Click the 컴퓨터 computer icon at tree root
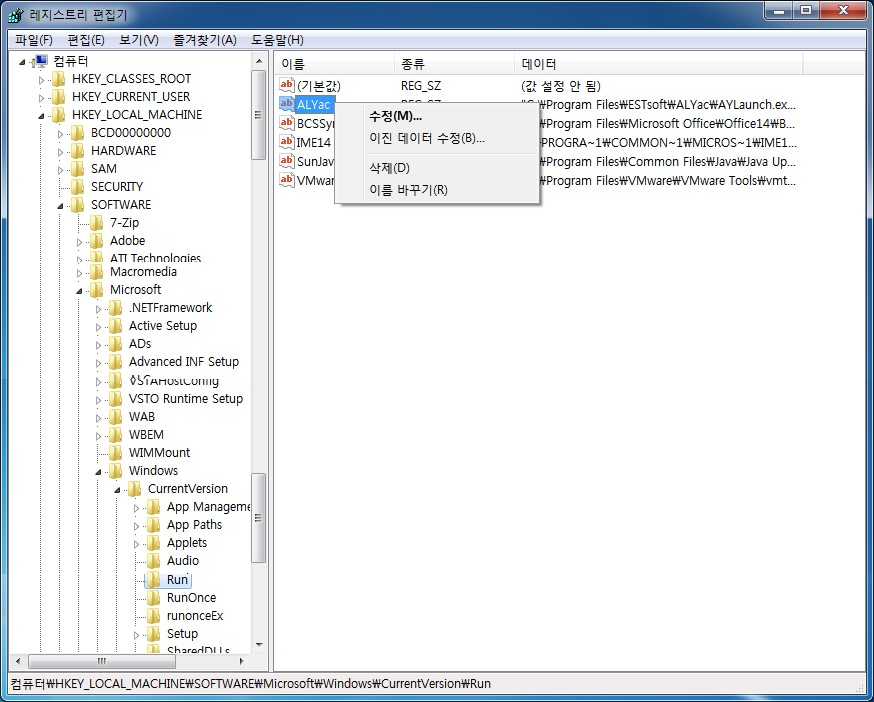The image size is (874, 702). [x=41, y=61]
